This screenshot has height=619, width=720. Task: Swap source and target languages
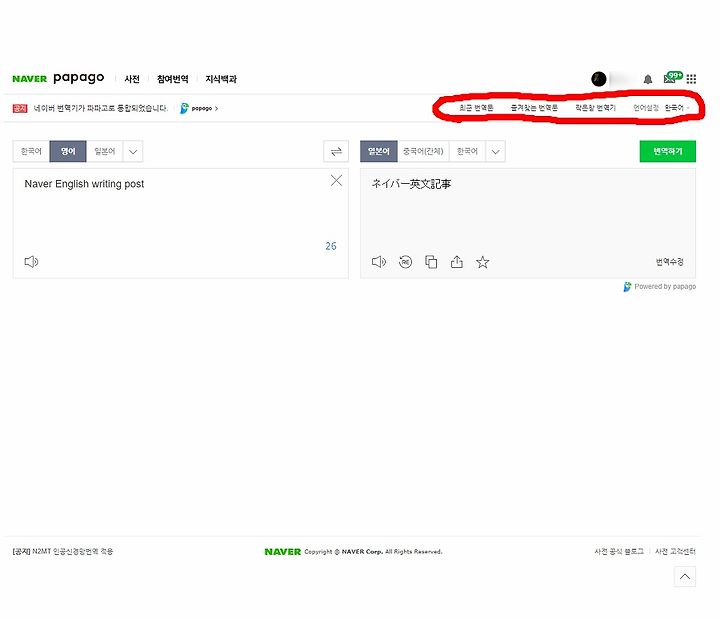point(336,151)
